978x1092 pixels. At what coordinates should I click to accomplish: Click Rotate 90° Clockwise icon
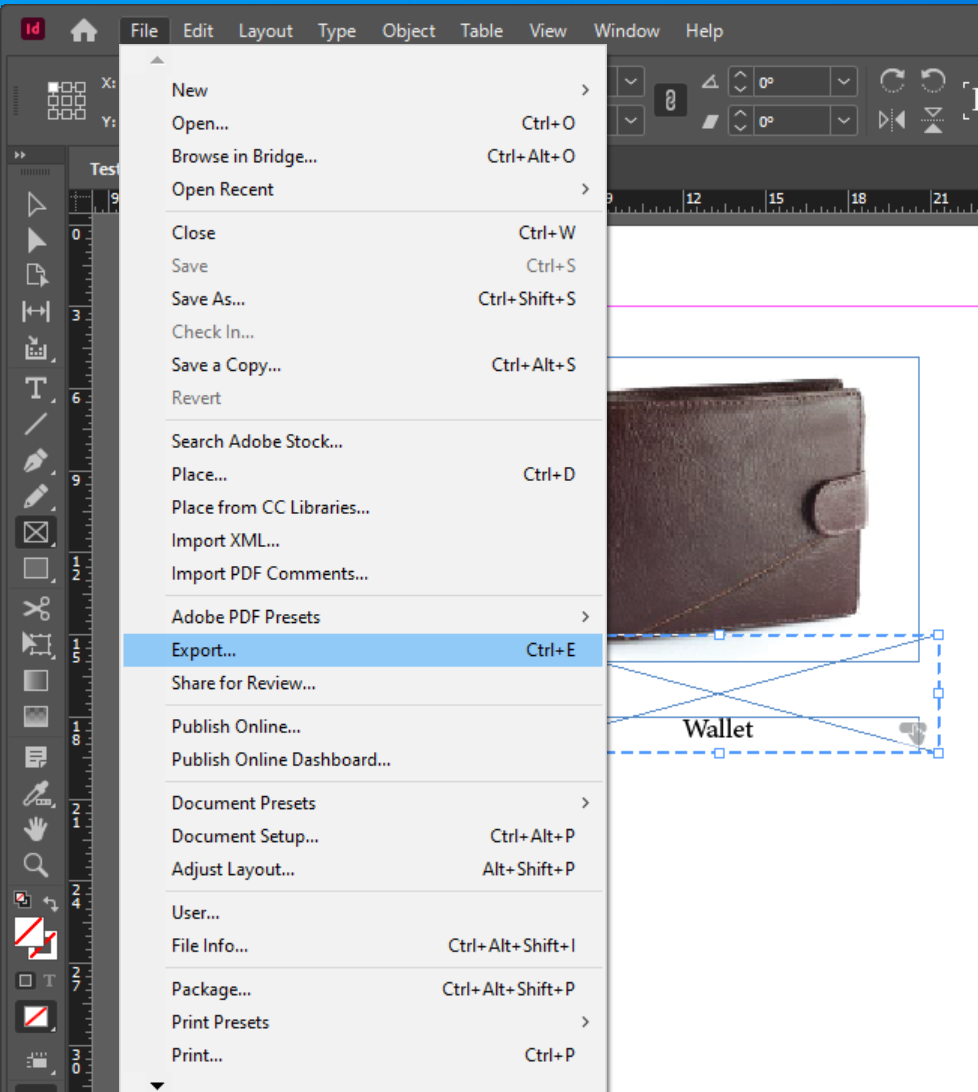(892, 81)
